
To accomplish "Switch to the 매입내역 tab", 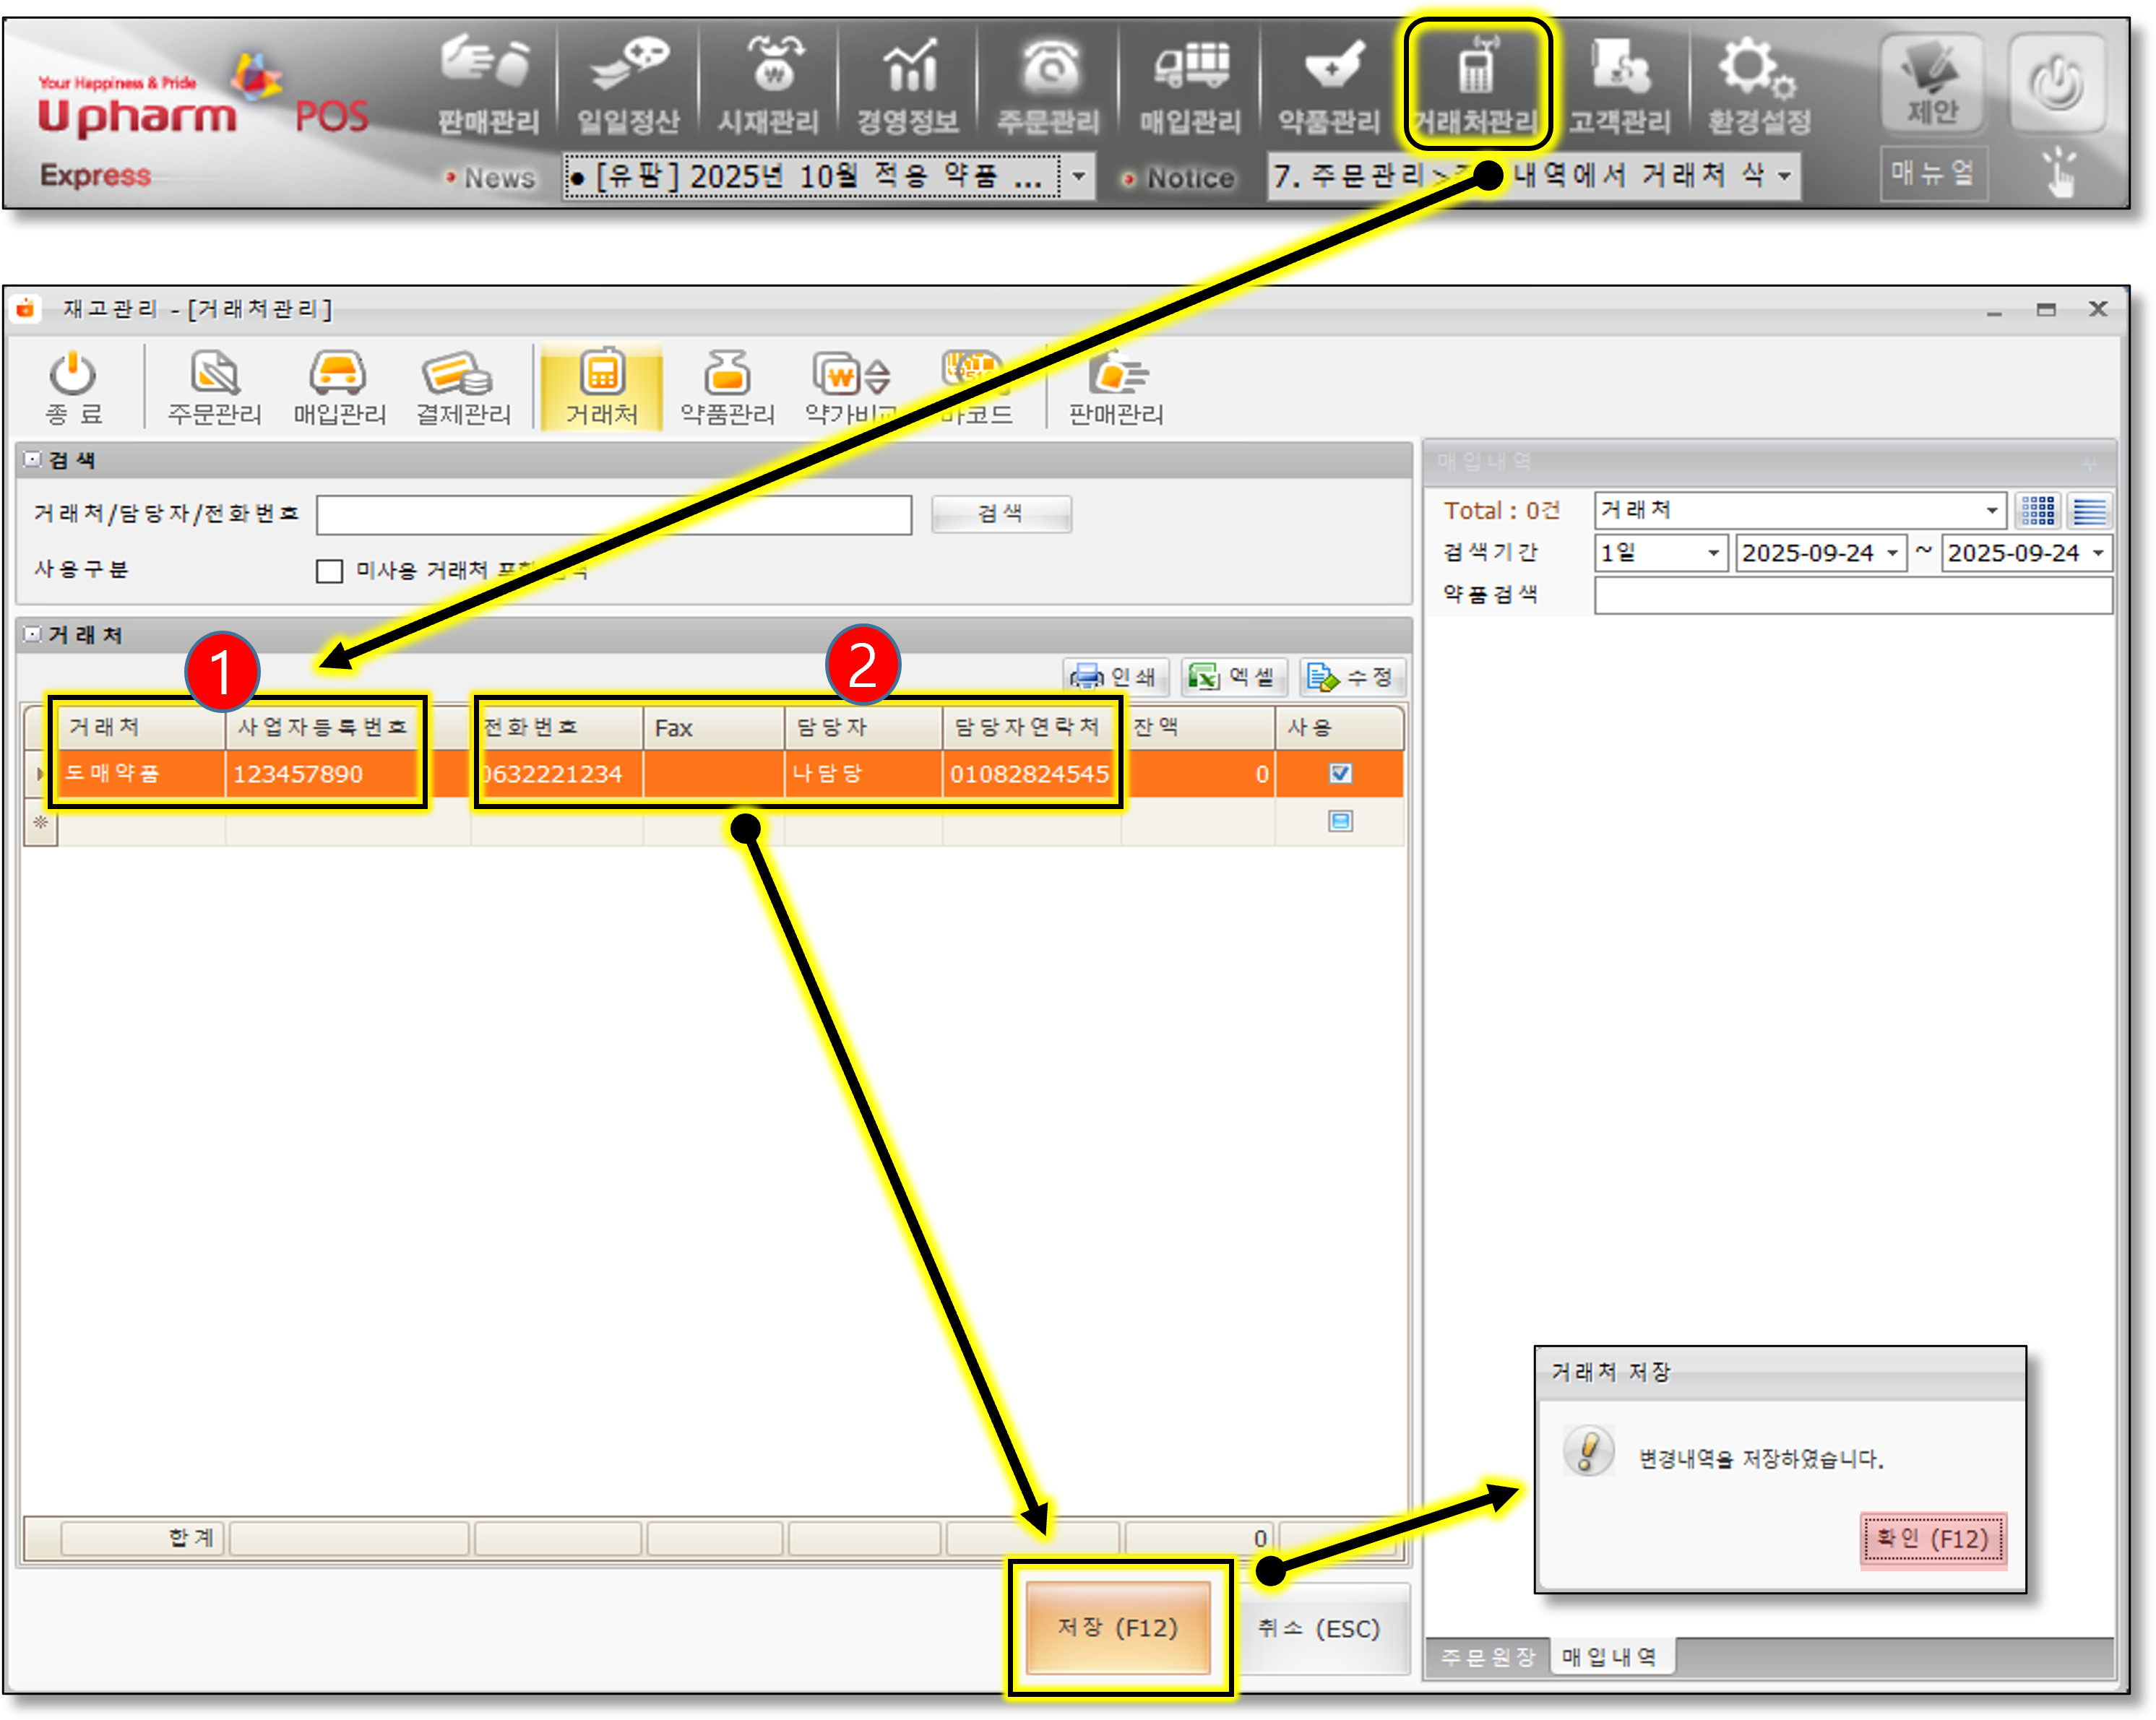I will click(x=1610, y=1657).
